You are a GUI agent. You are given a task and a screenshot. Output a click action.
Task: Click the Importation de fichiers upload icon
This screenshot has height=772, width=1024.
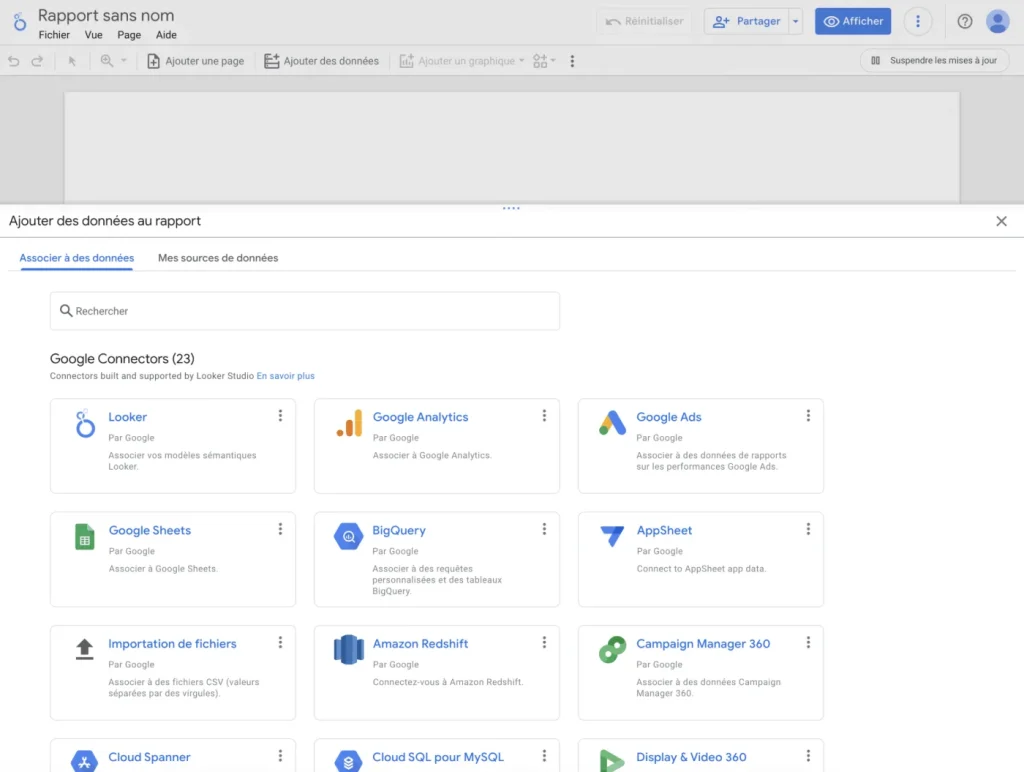pyautogui.click(x=85, y=649)
